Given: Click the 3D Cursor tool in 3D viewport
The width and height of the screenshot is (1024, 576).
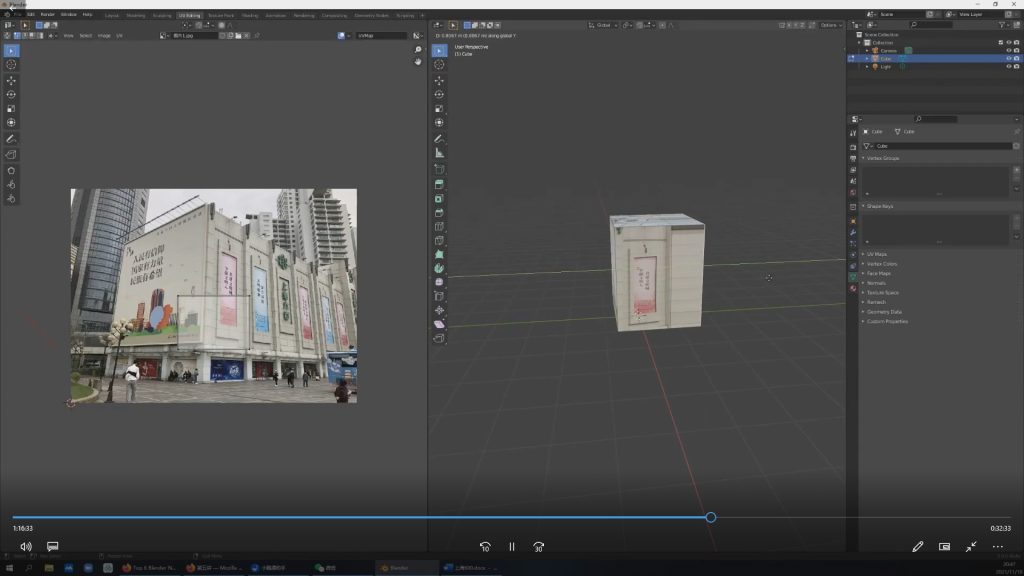Looking at the screenshot, I should point(439,65).
